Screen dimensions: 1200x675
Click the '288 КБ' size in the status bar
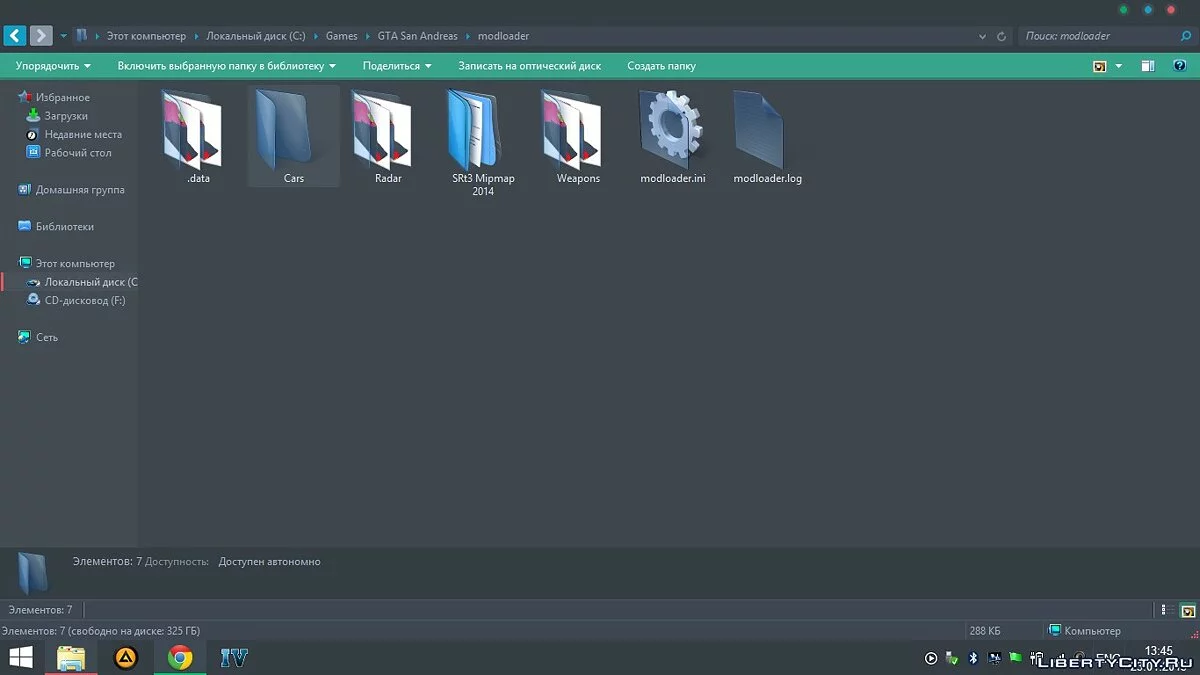coord(985,631)
